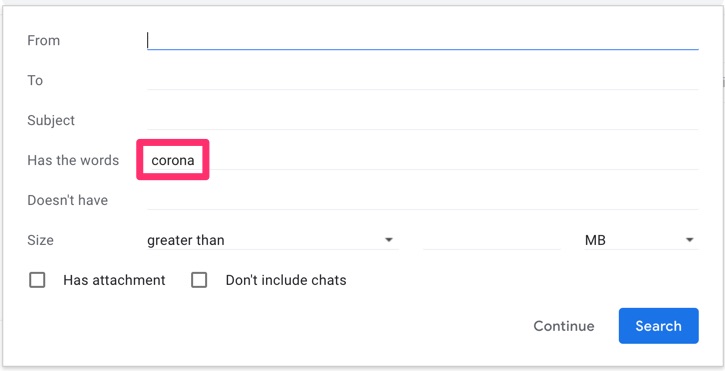Click the Don't include chats label text
Viewport: 725px width, 371px height.
pyautogui.click(x=286, y=280)
